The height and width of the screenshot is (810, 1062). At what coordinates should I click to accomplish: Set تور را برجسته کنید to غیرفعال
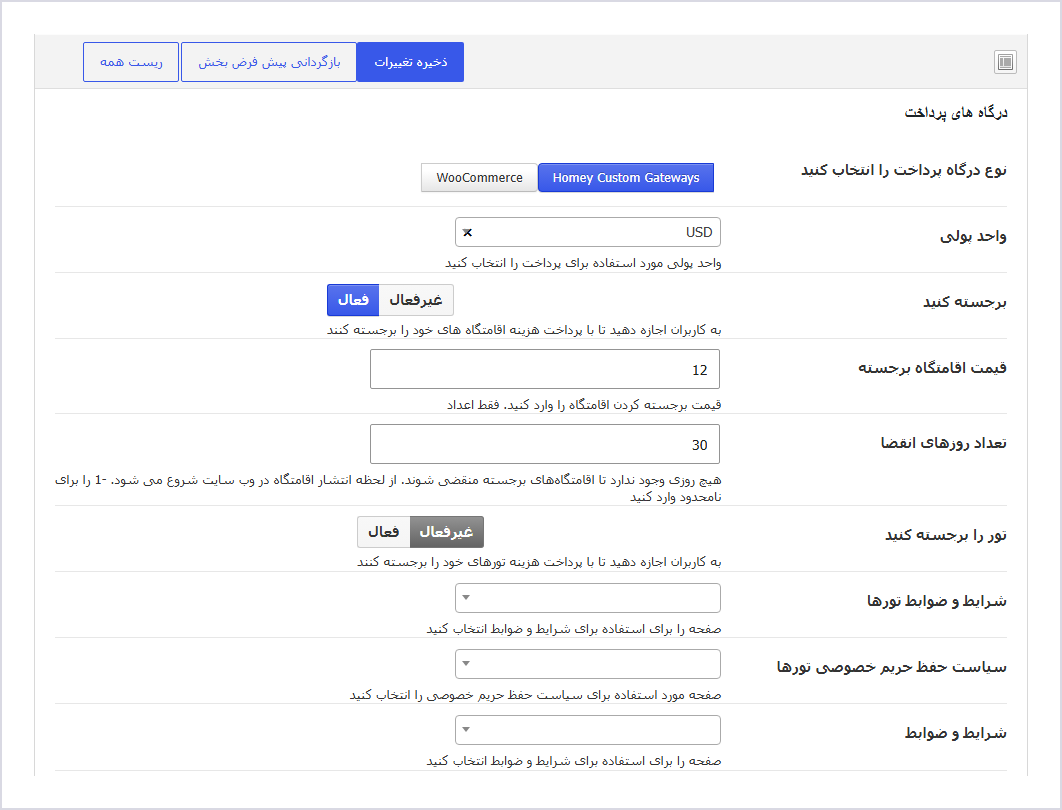pos(446,532)
